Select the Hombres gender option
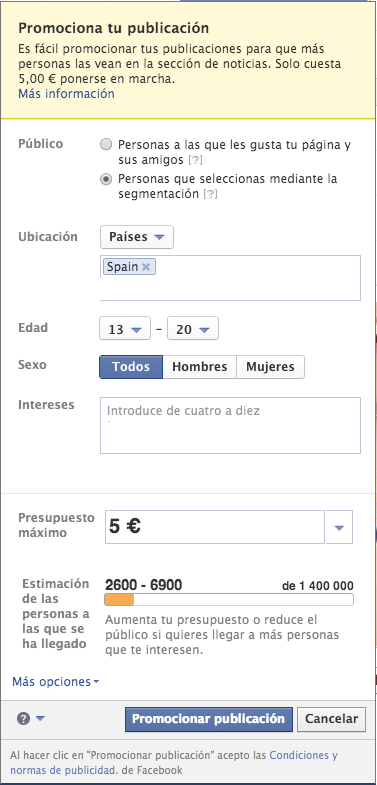 [200, 367]
